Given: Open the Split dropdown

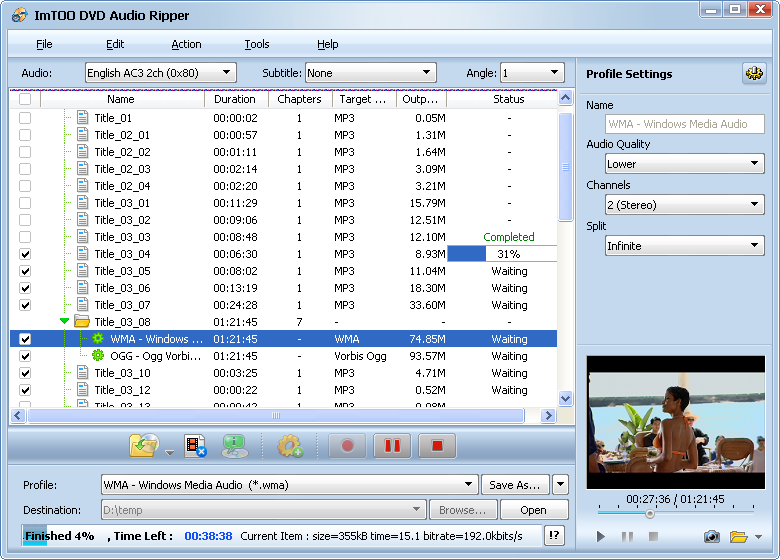Looking at the screenshot, I should point(684,245).
